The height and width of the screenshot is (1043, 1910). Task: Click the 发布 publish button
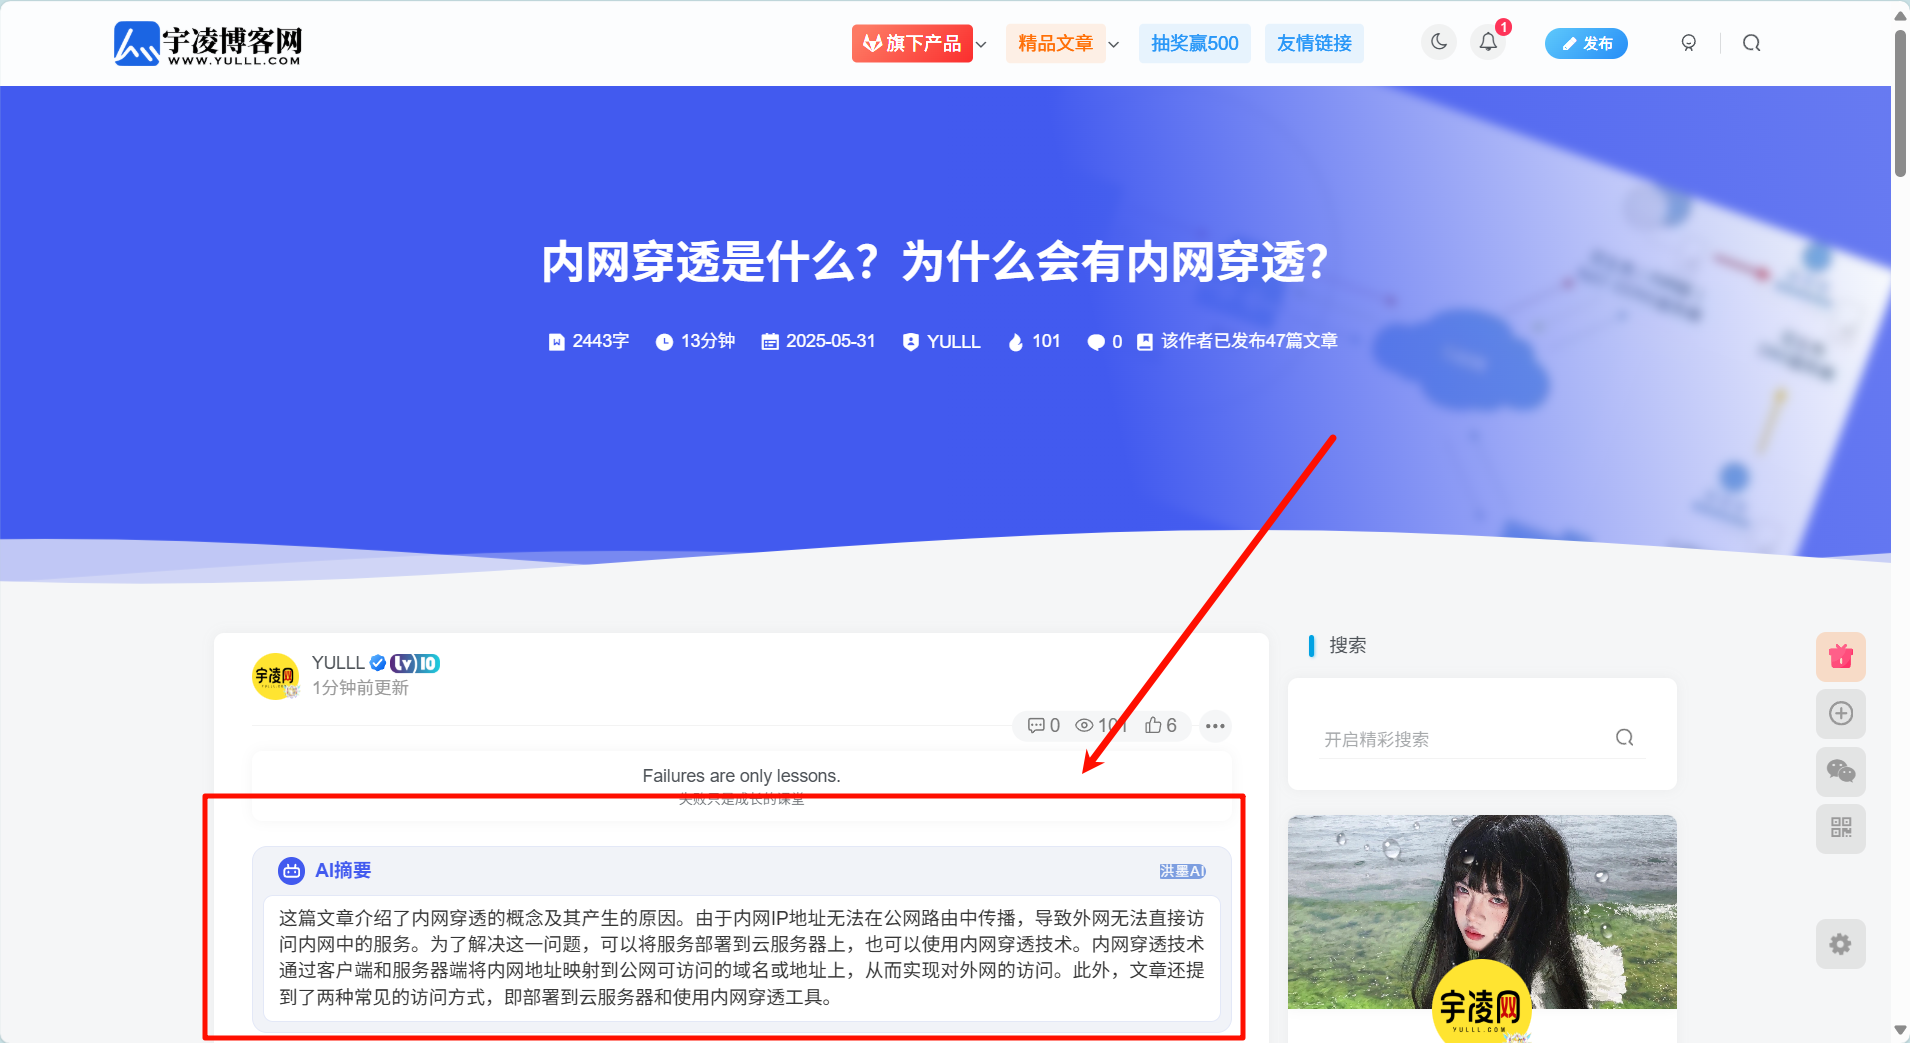click(x=1585, y=44)
